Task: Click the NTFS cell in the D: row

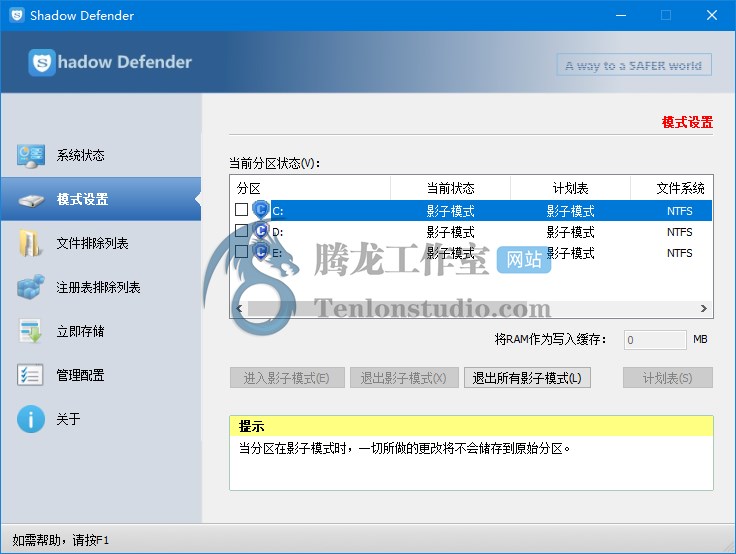Action: pyautogui.click(x=679, y=232)
